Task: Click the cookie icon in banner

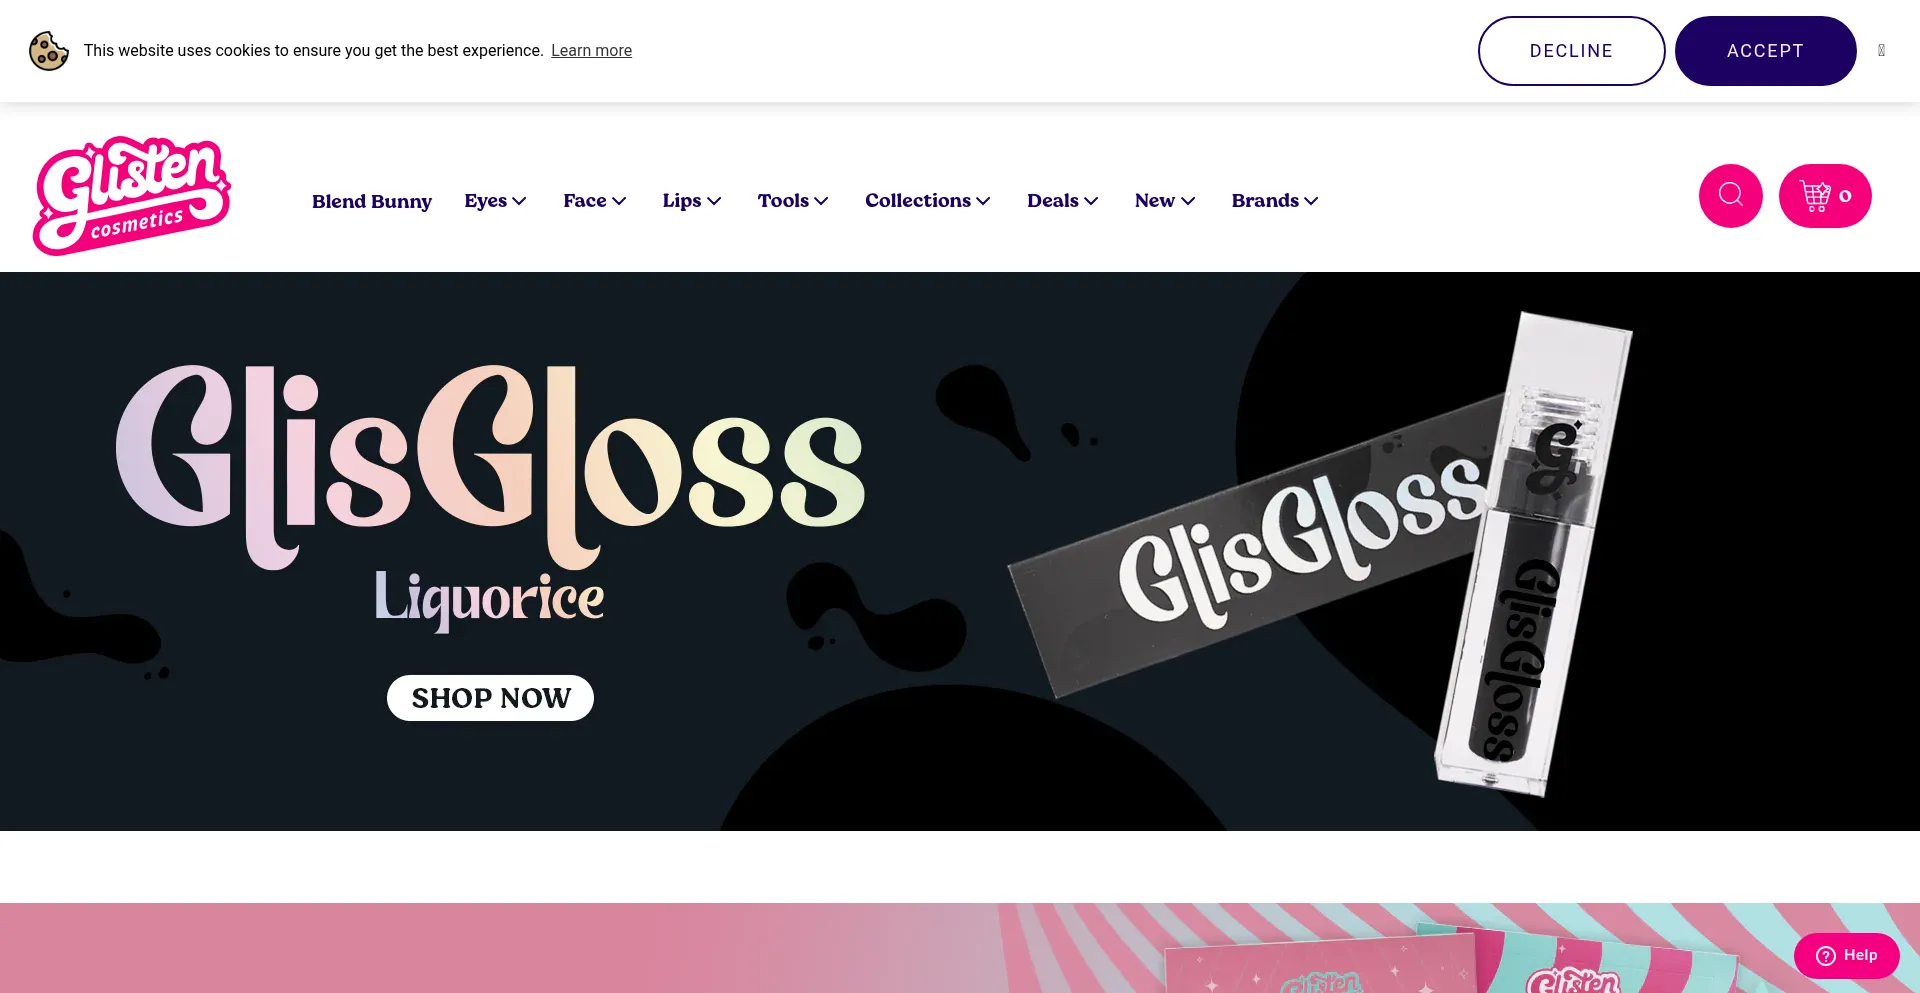Action: tap(49, 51)
